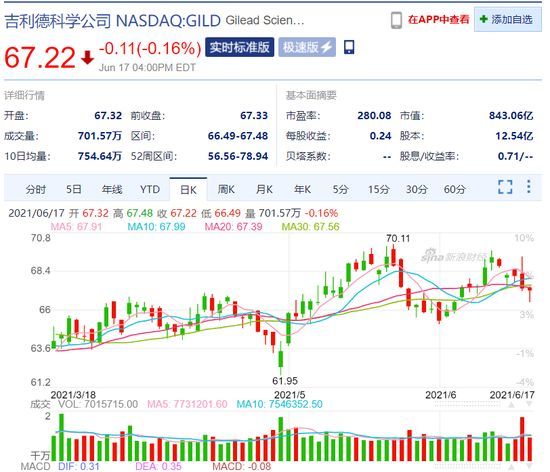Image resolution: width=550 pixels, height=472 pixels.
Task: Click the NASDAQ:GILD ticker text
Action: click(168, 21)
